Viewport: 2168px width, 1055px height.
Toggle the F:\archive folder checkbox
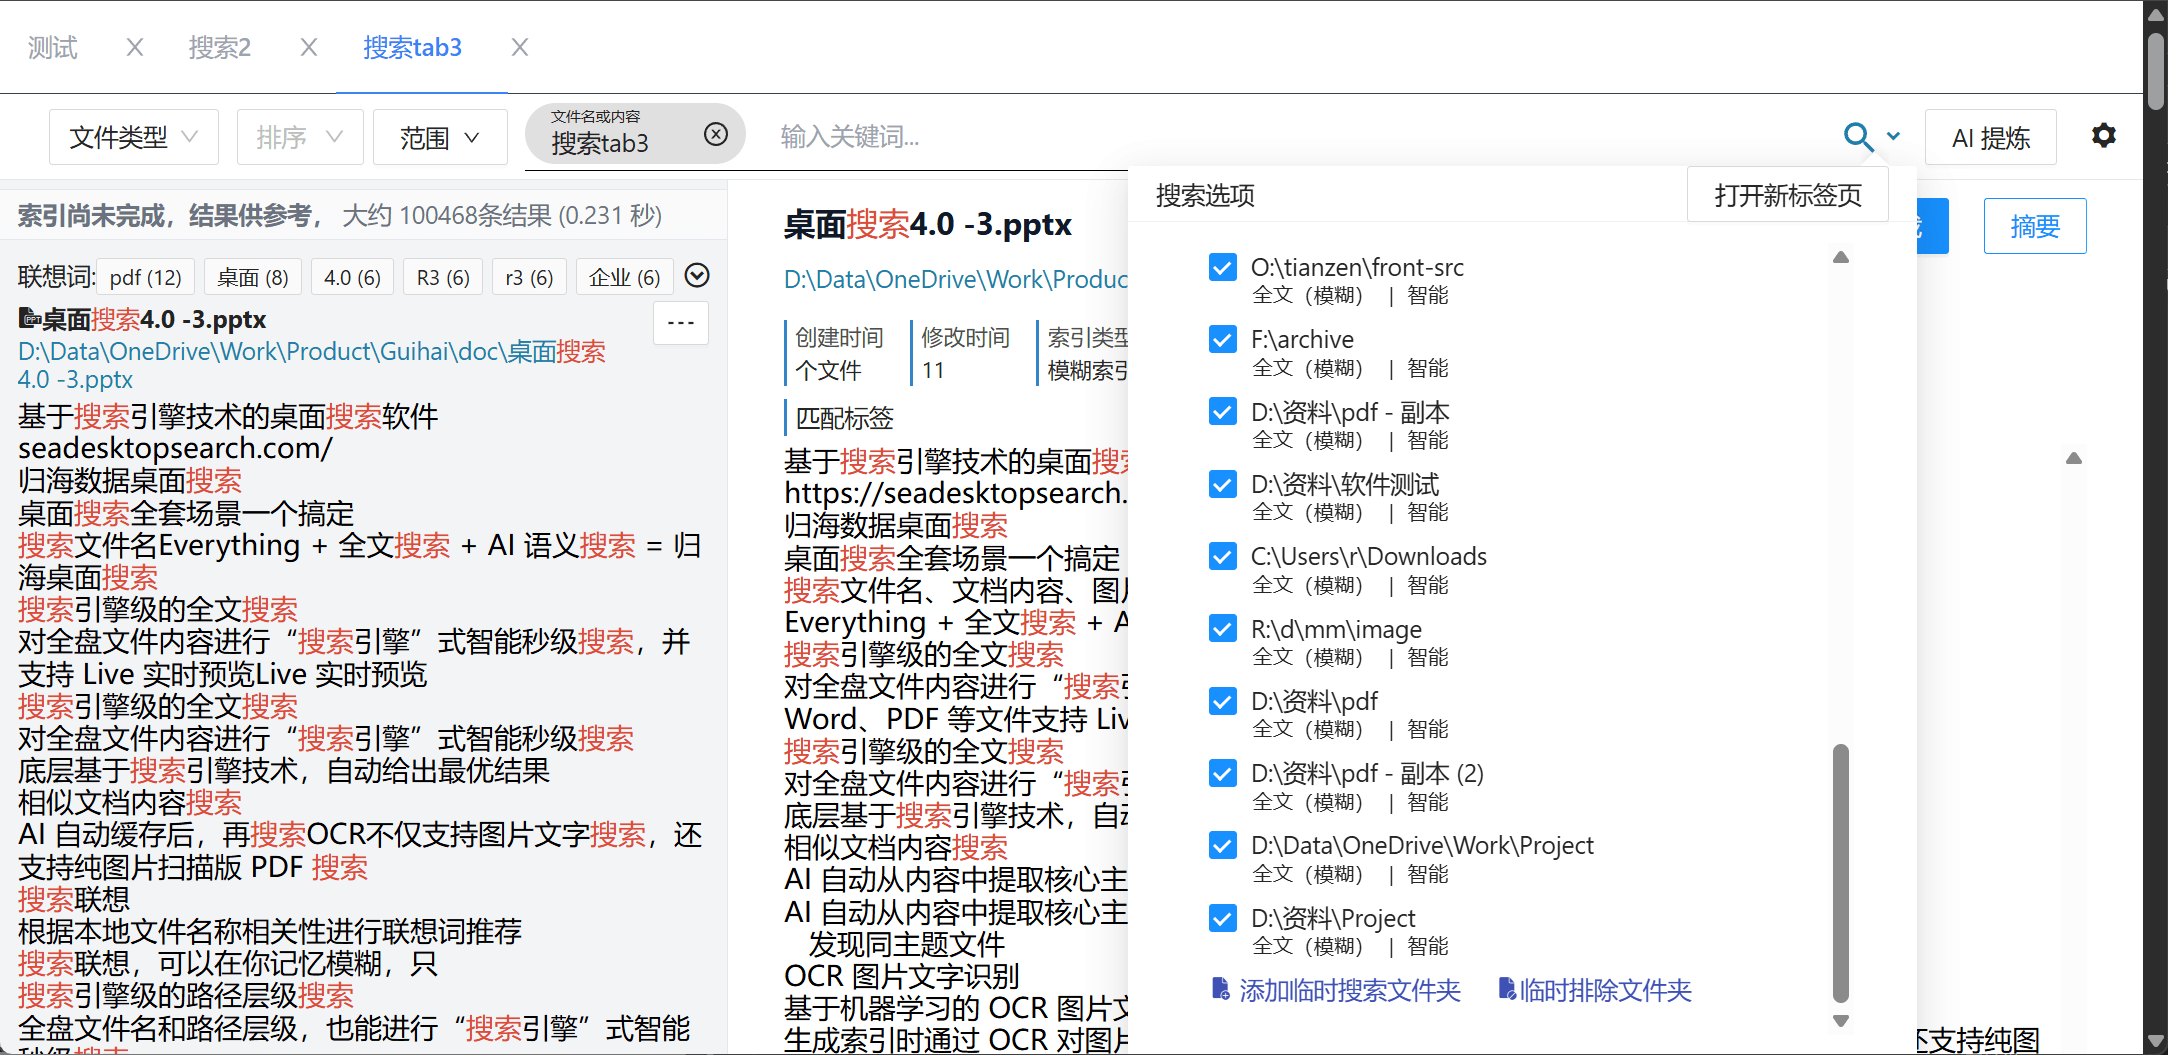pos(1222,339)
